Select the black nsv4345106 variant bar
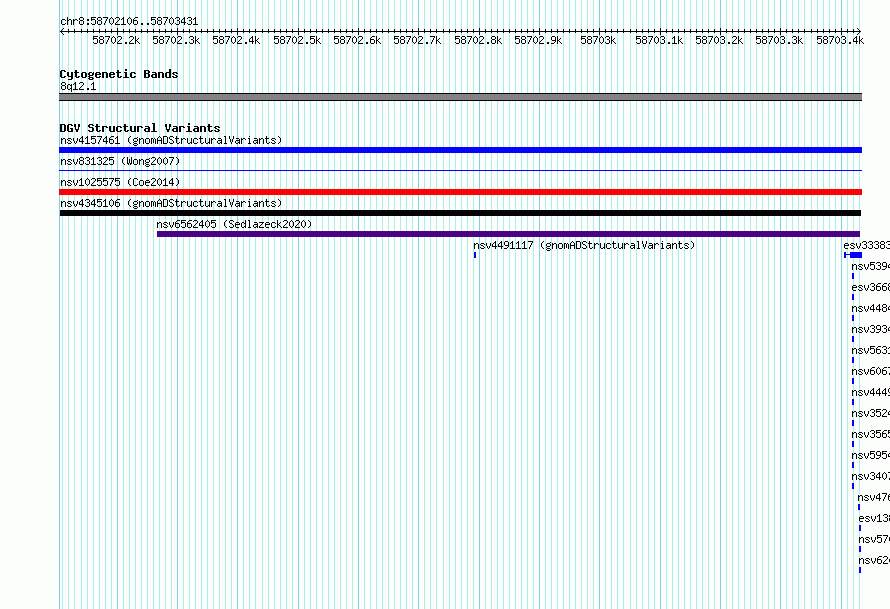The height and width of the screenshot is (609, 890). pos(460,213)
